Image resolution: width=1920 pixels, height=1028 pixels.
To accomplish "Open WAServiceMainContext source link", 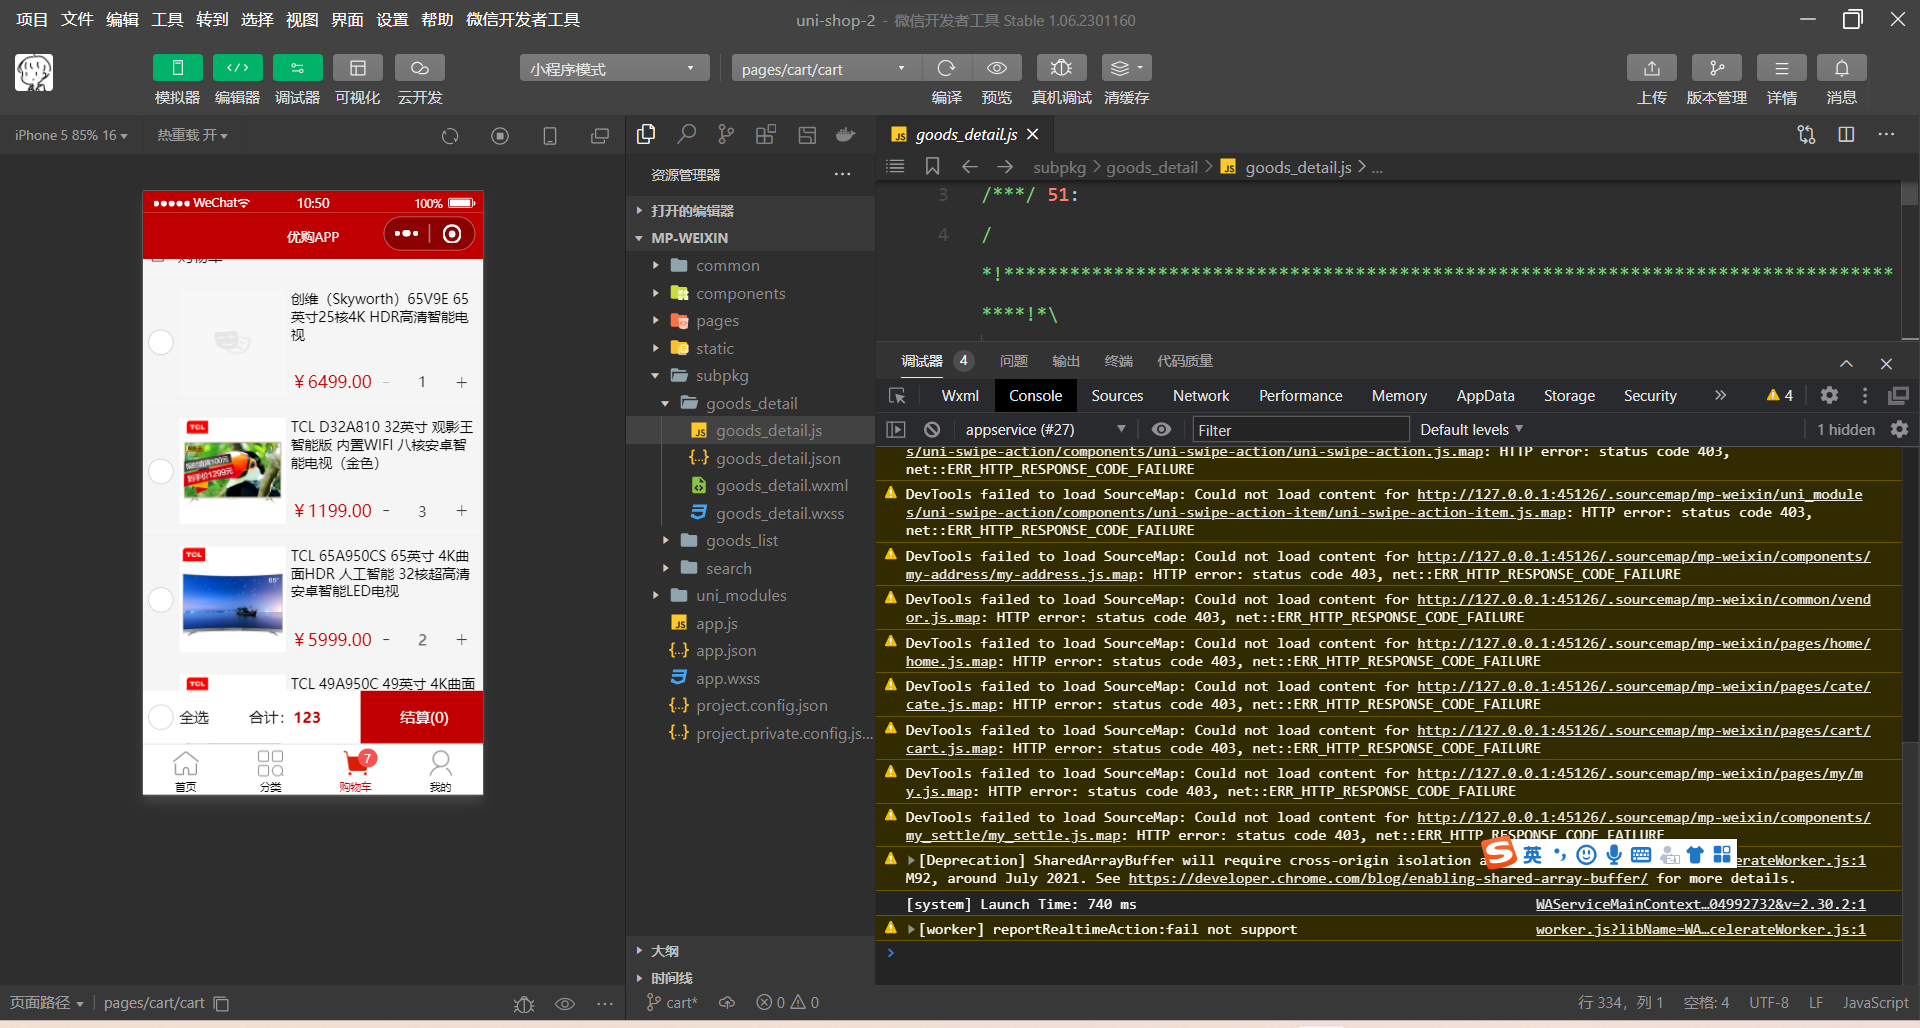I will [1700, 904].
